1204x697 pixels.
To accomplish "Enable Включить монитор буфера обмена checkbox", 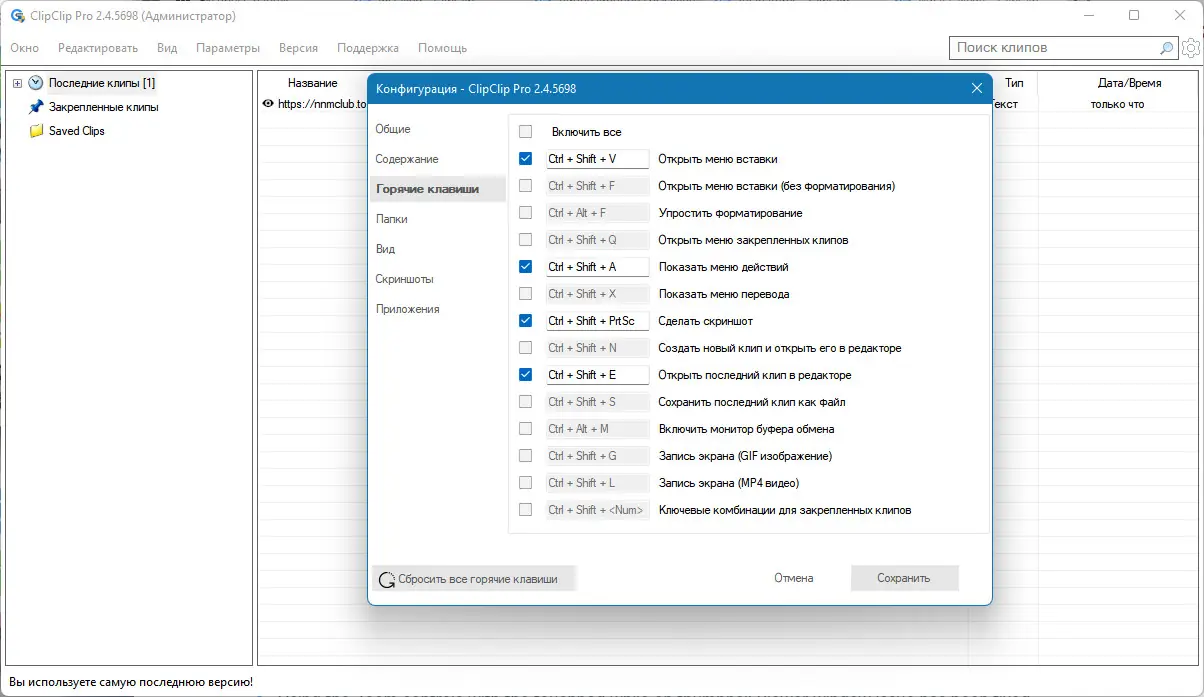I will click(526, 429).
